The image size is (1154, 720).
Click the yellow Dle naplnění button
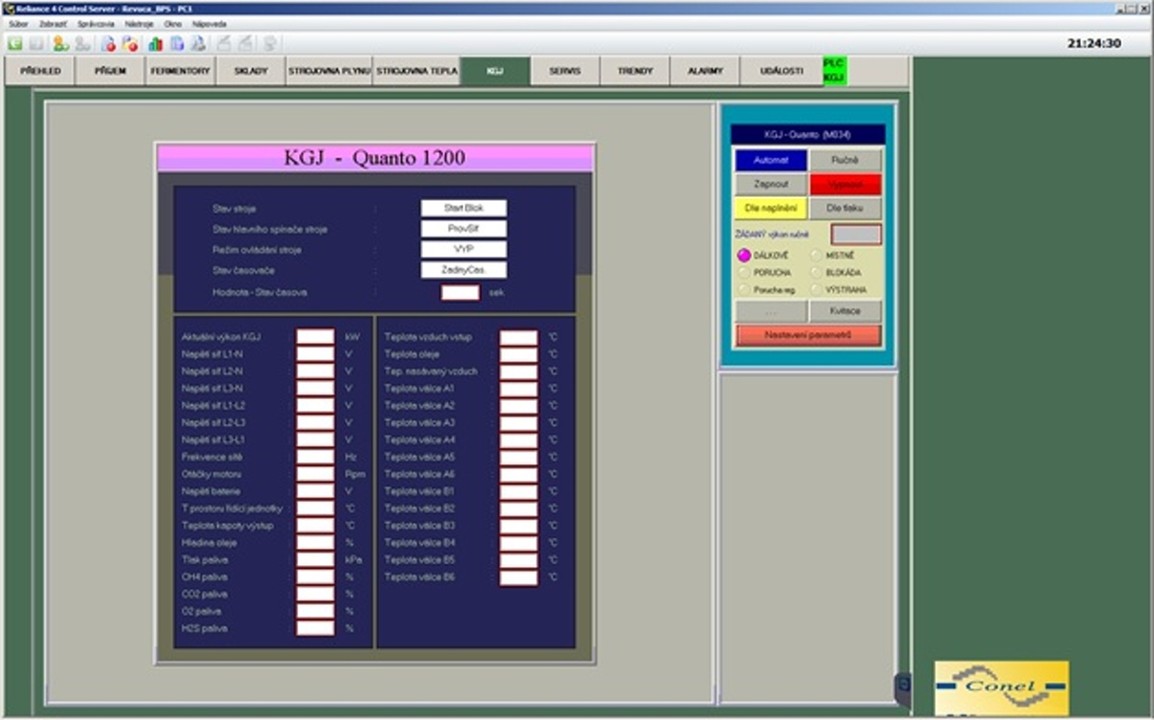coord(771,208)
